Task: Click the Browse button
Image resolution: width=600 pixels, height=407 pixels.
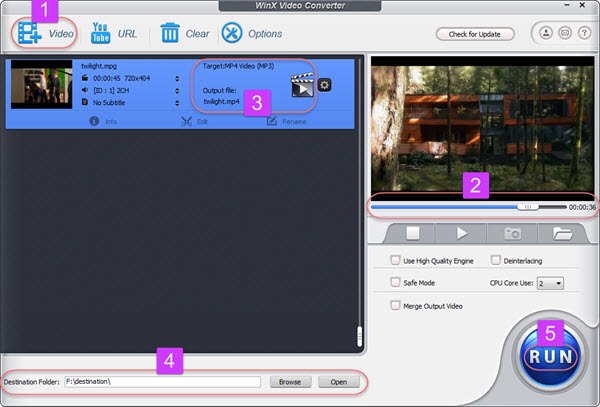Action: coord(290,382)
